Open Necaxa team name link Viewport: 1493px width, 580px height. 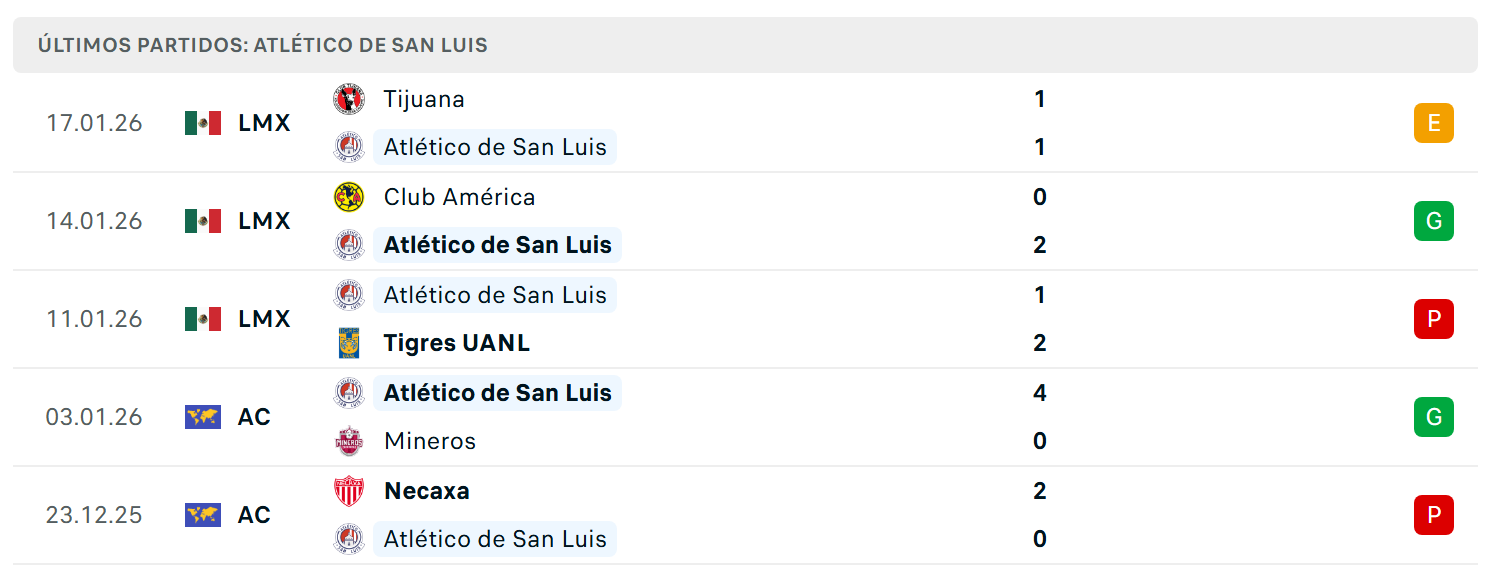[427, 491]
